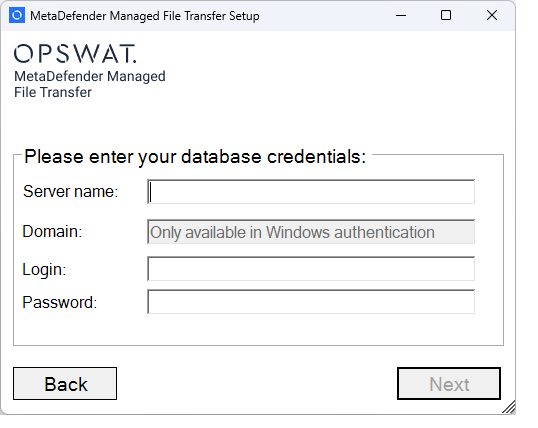Click the 'Login:' label
Screen dimensions: 538x428
point(44,269)
